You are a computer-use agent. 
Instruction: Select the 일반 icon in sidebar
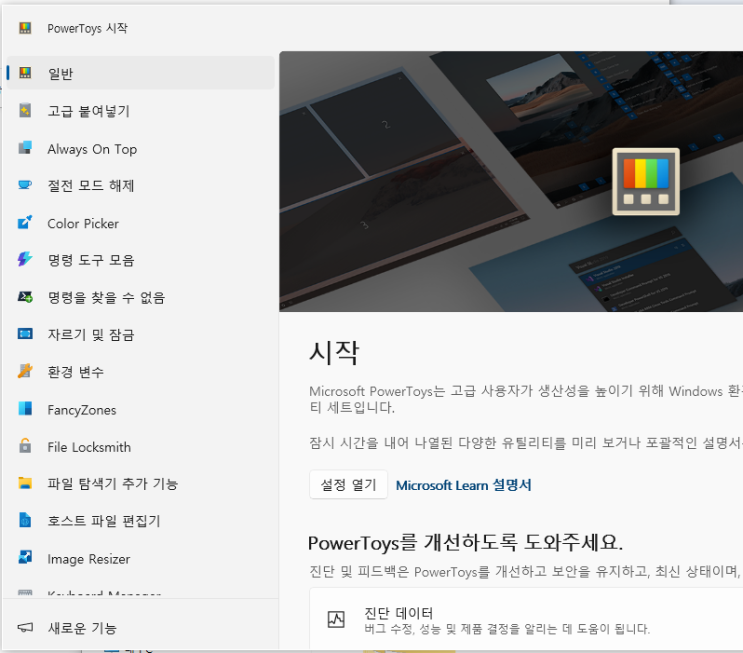25,73
